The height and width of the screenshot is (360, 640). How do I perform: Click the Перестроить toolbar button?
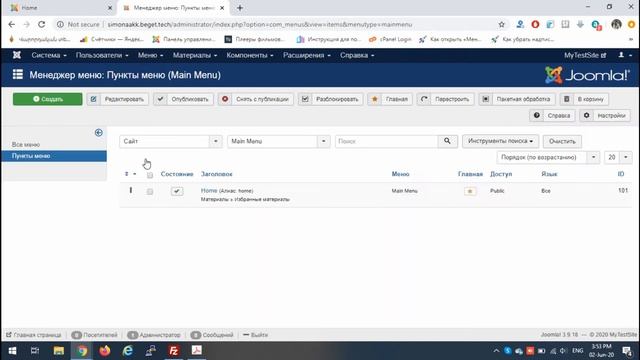[x=445, y=99]
